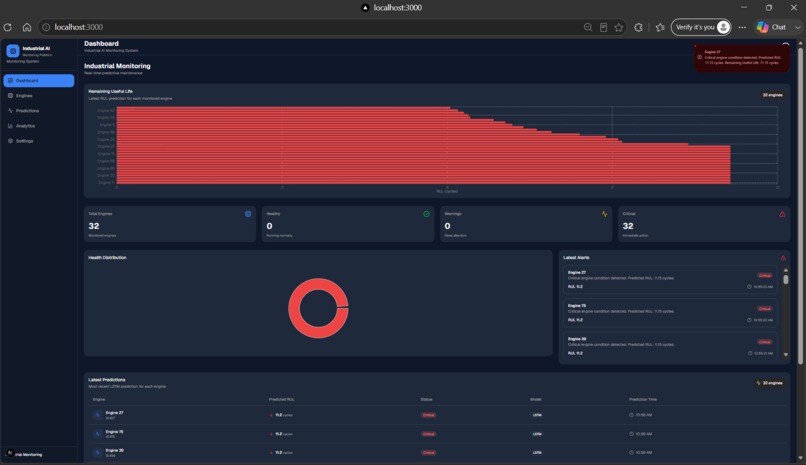The height and width of the screenshot is (465, 806).
Task: Click the zoom out magnifier in address bar
Action: 588,27
